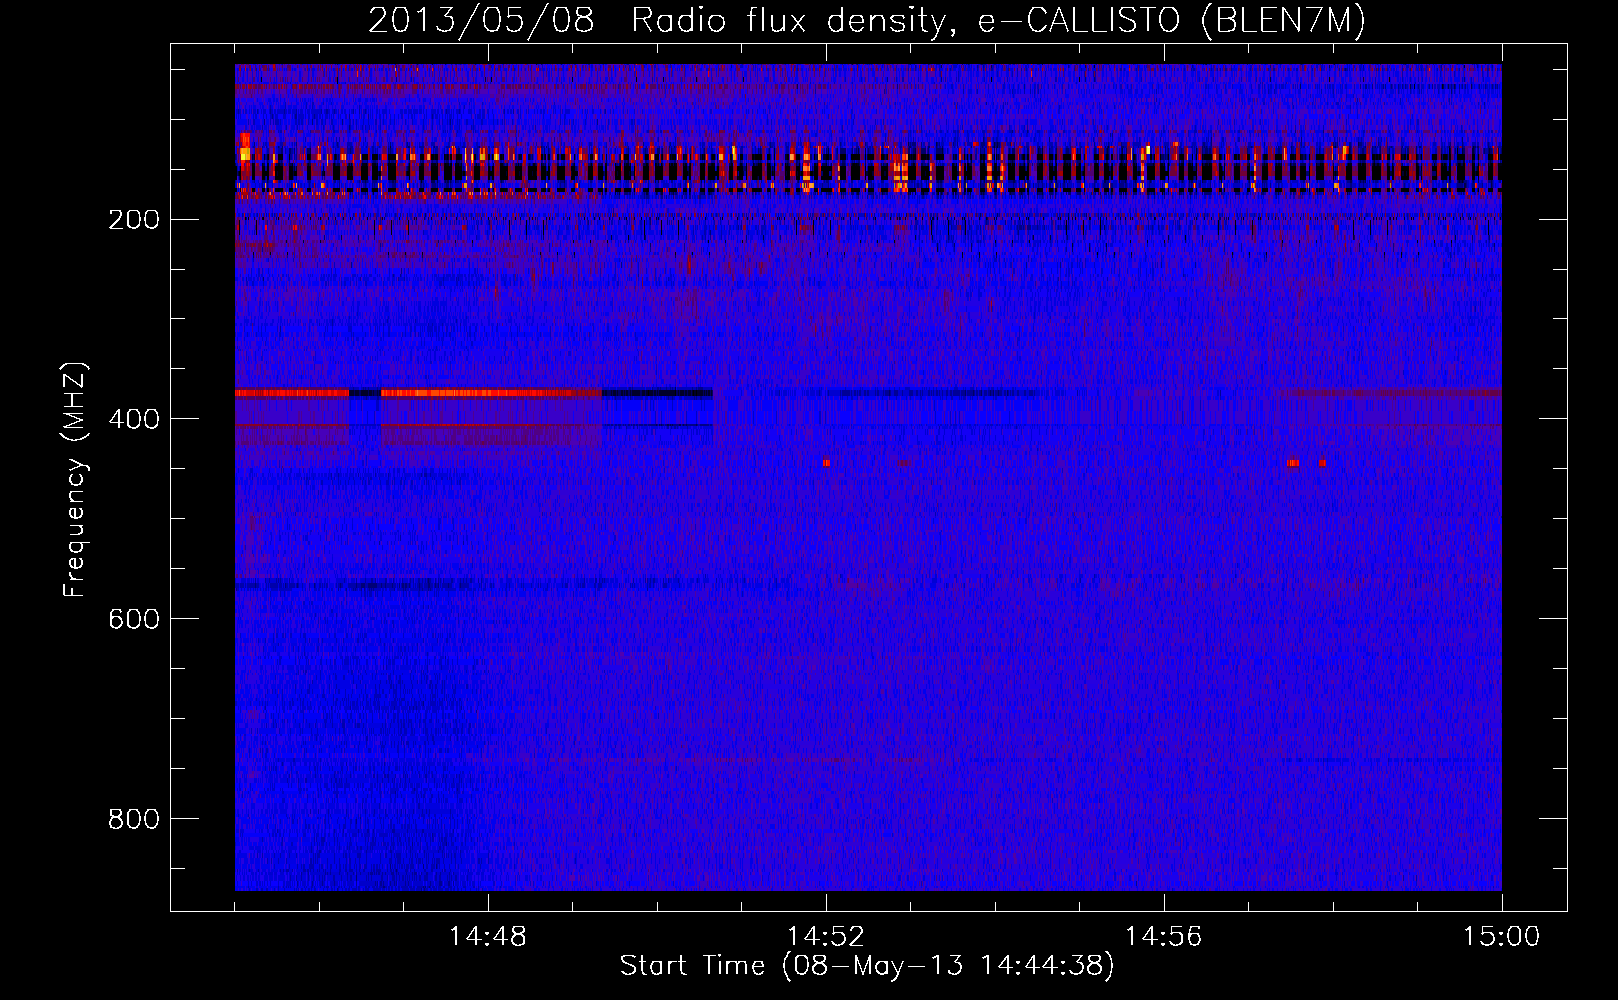1618x1000 pixels.
Task: Select the "15:00" time tick label
Action: (1502, 937)
